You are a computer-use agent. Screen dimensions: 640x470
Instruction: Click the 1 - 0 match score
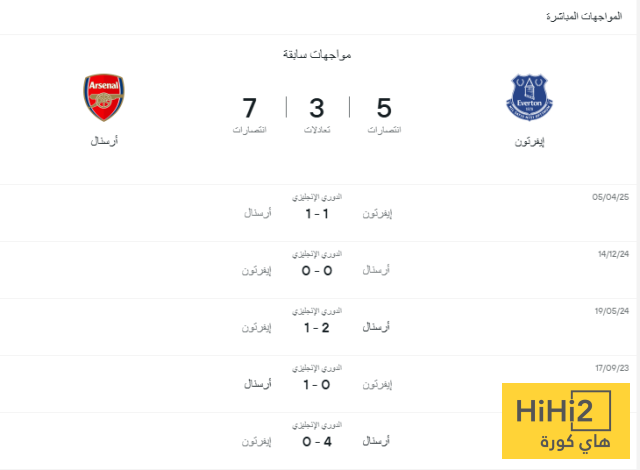317,385
